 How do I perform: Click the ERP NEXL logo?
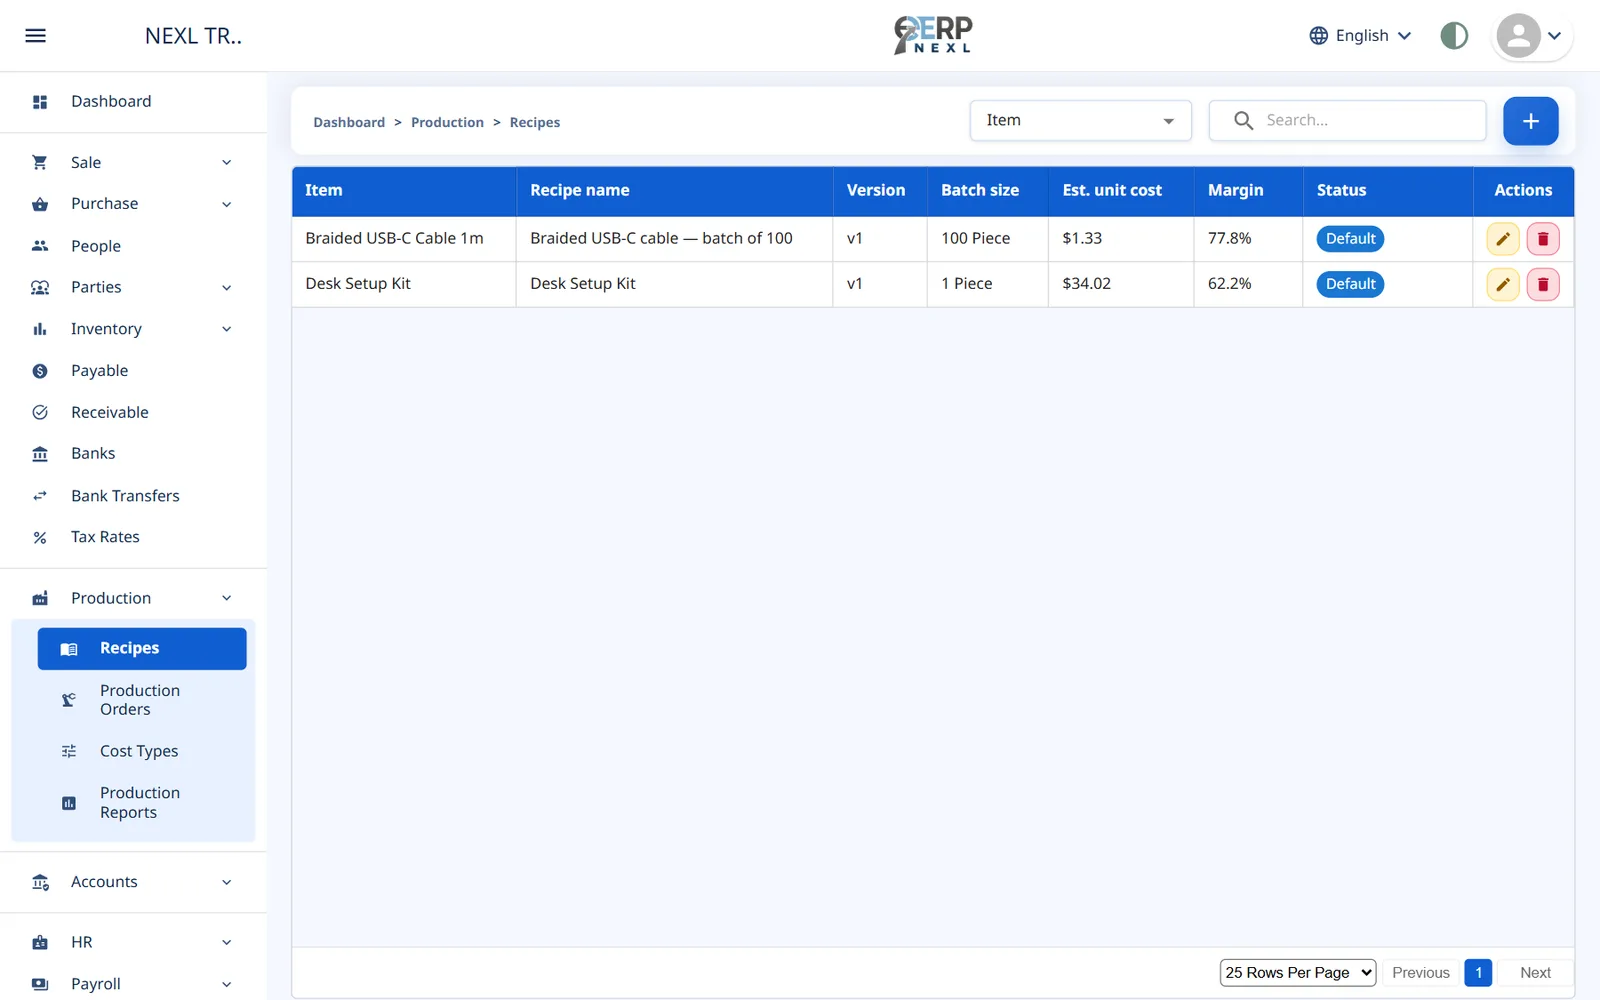(x=933, y=35)
